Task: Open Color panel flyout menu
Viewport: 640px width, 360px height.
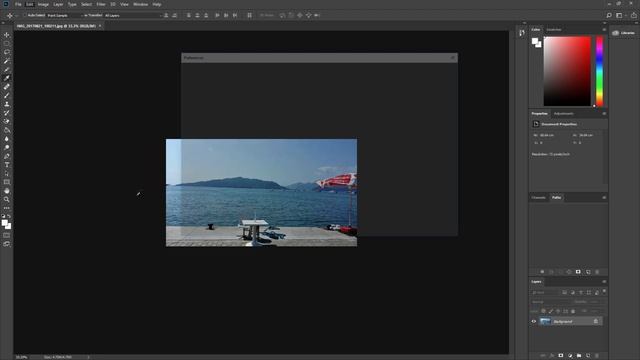Action: tap(604, 29)
